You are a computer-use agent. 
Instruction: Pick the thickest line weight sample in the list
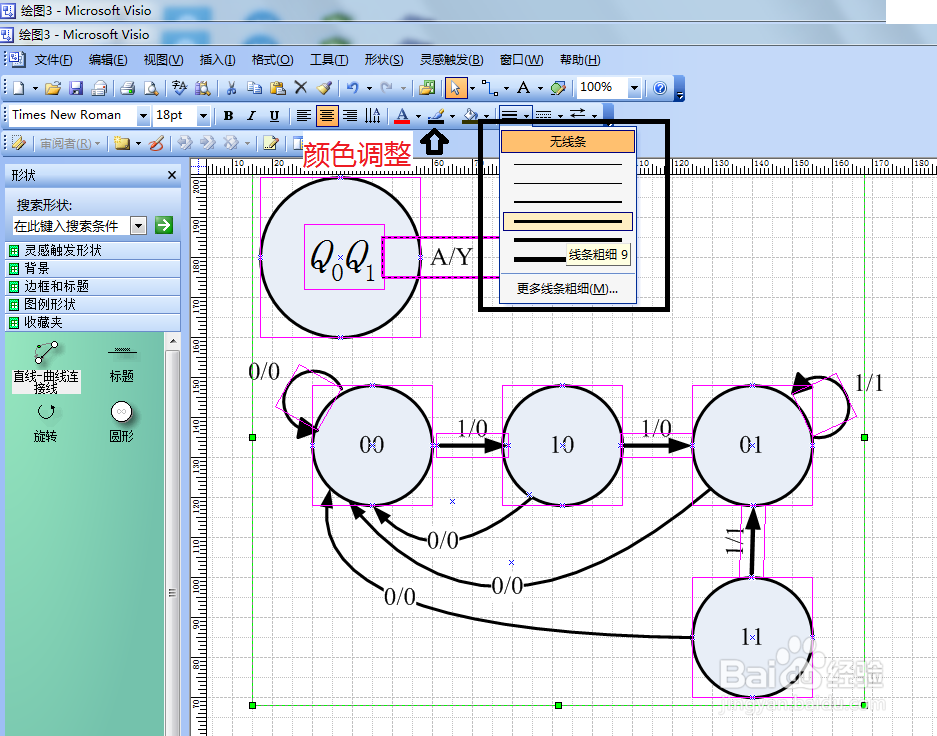(539, 259)
